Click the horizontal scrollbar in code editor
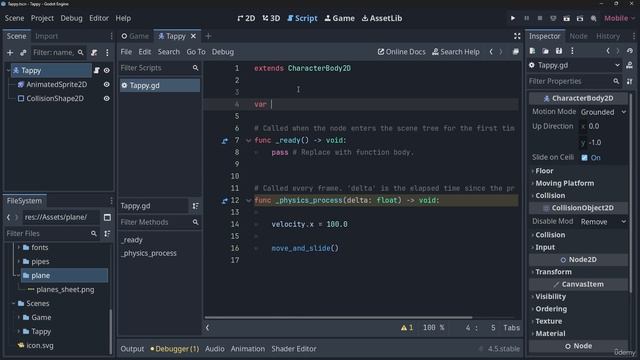Viewport: 640px width, 360px height. click(x=338, y=317)
